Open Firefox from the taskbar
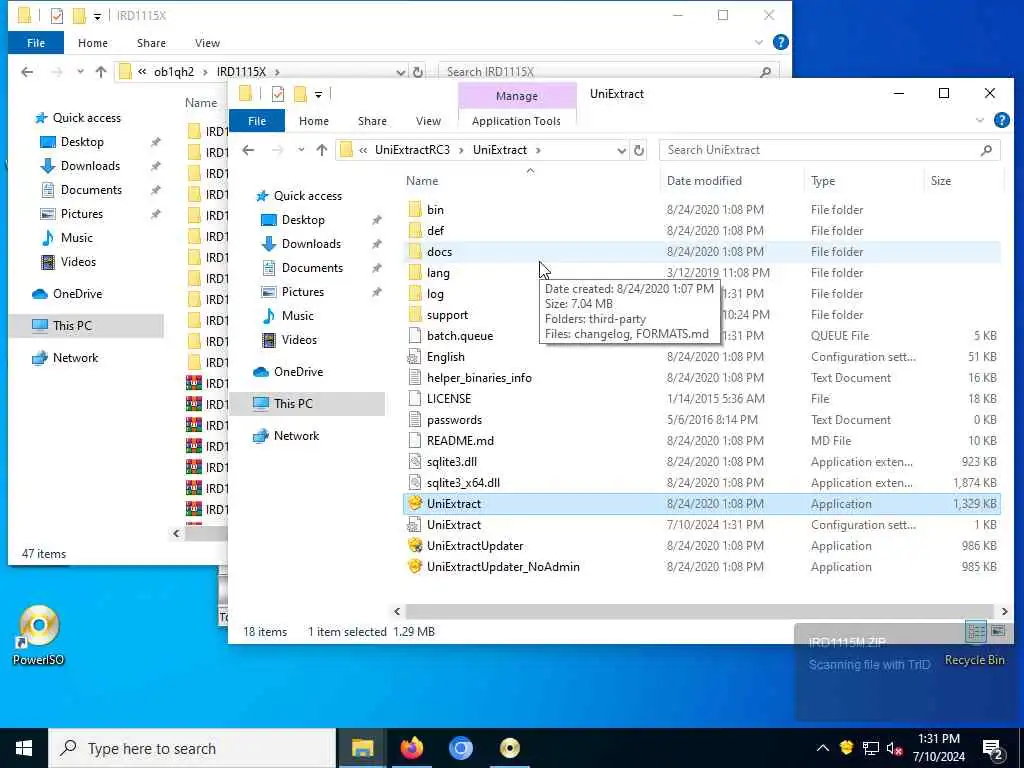The height and width of the screenshot is (768, 1024). click(x=411, y=748)
